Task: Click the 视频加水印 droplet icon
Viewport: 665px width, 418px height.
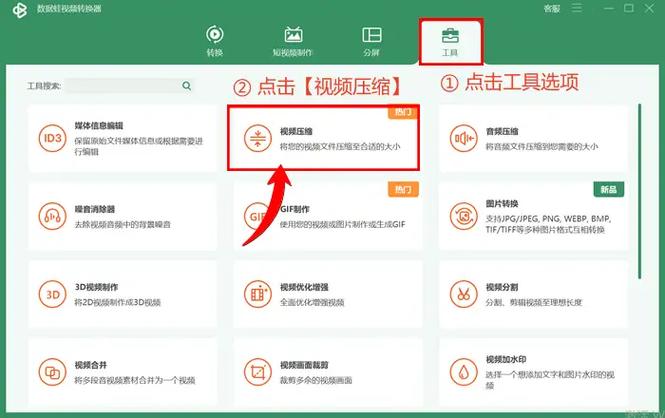Action: pyautogui.click(x=464, y=372)
